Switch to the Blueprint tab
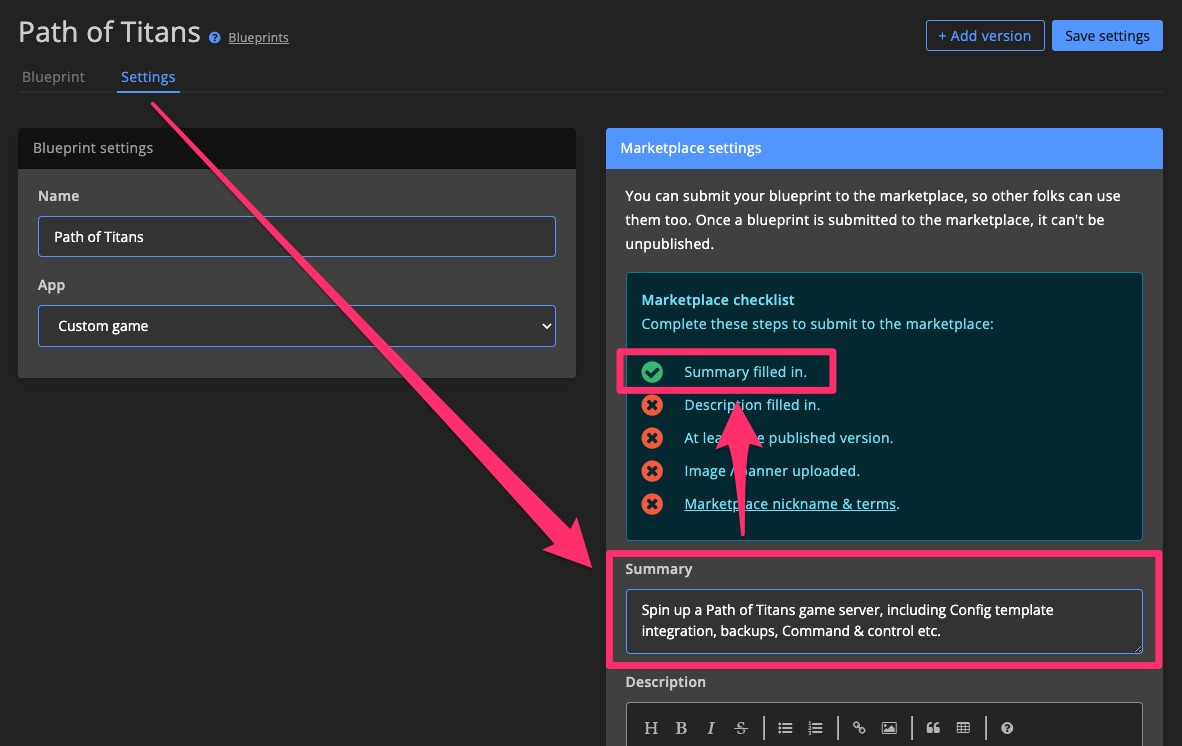The width and height of the screenshot is (1182, 746). pos(53,77)
